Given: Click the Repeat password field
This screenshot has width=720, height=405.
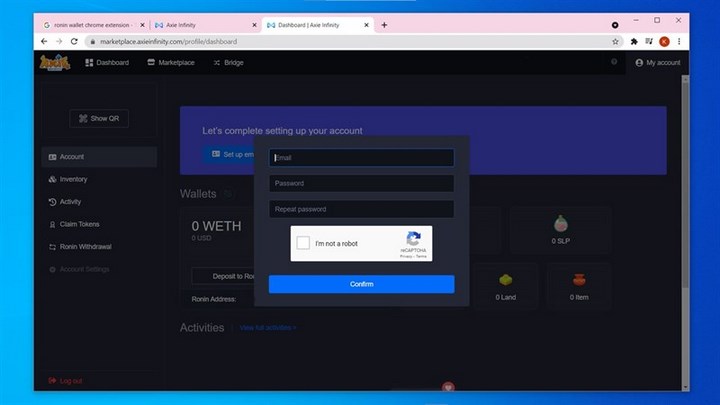Looking at the screenshot, I should pyautogui.click(x=361, y=209).
